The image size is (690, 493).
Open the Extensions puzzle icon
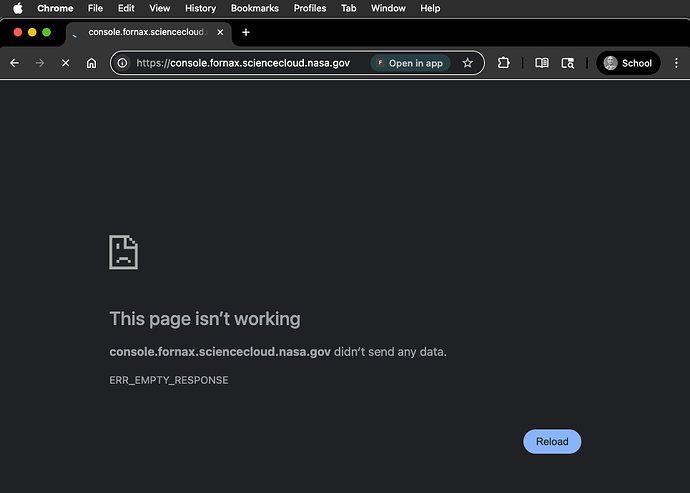[x=503, y=63]
